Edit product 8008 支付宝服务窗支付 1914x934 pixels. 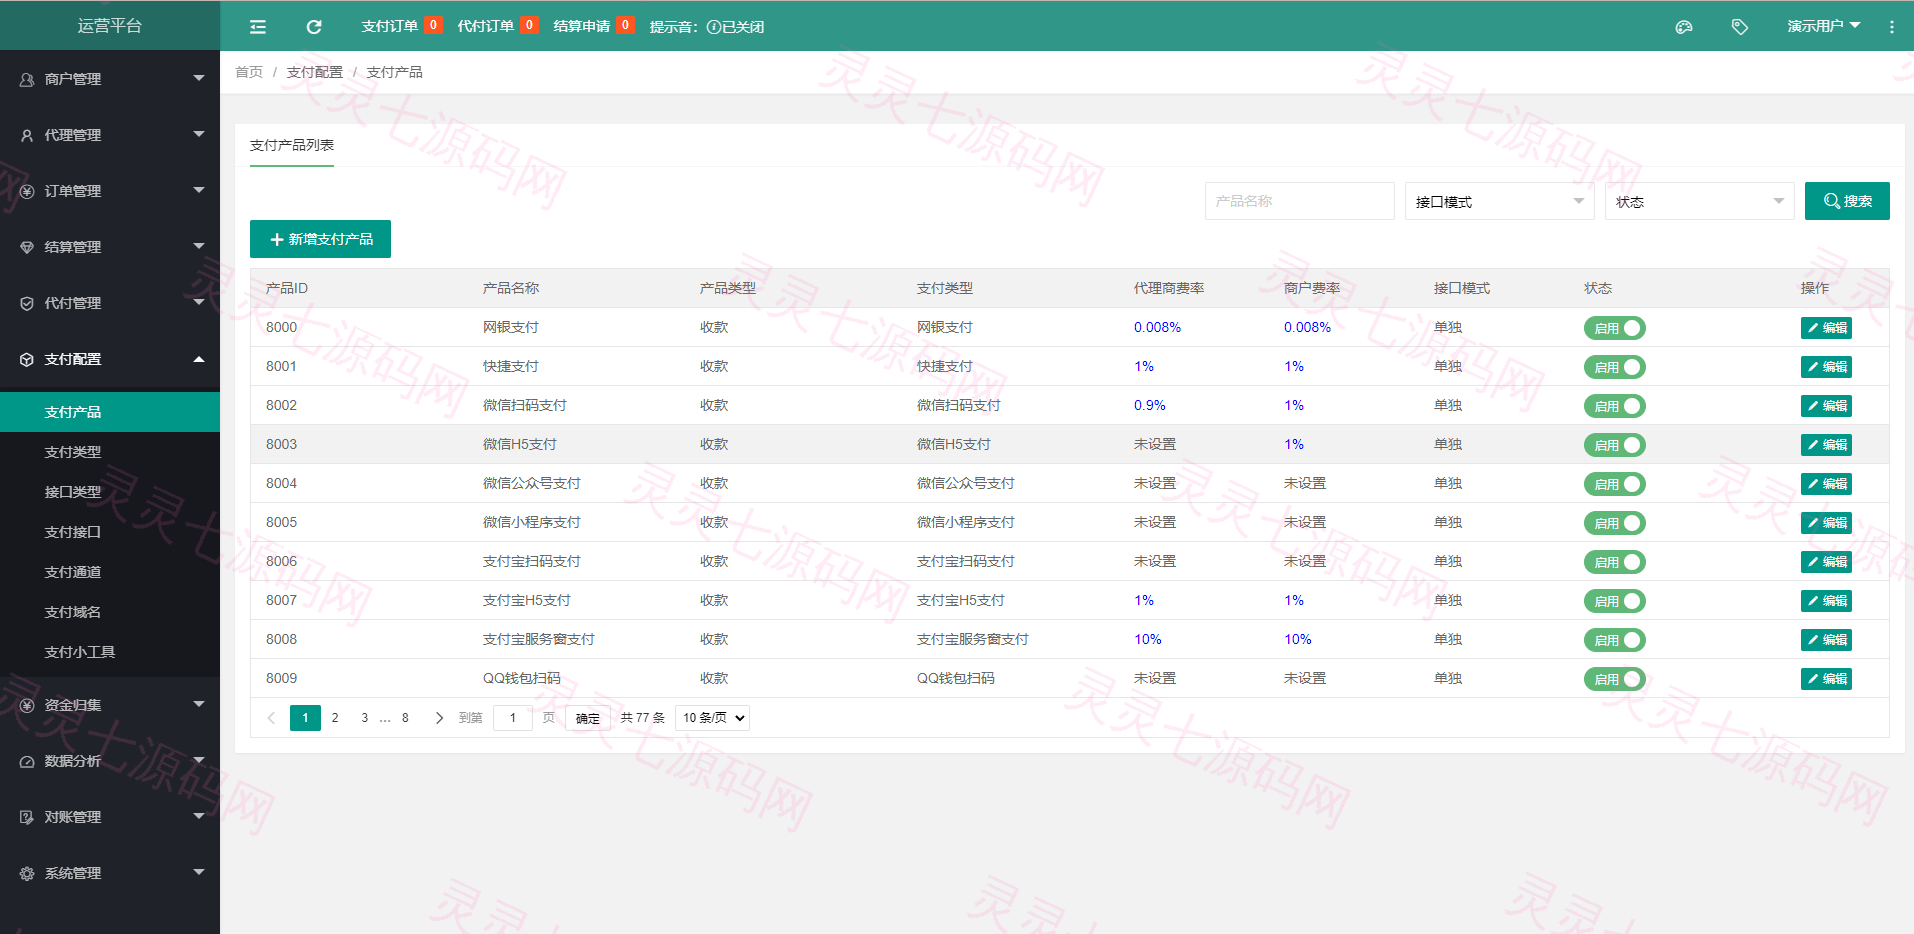coord(1826,640)
